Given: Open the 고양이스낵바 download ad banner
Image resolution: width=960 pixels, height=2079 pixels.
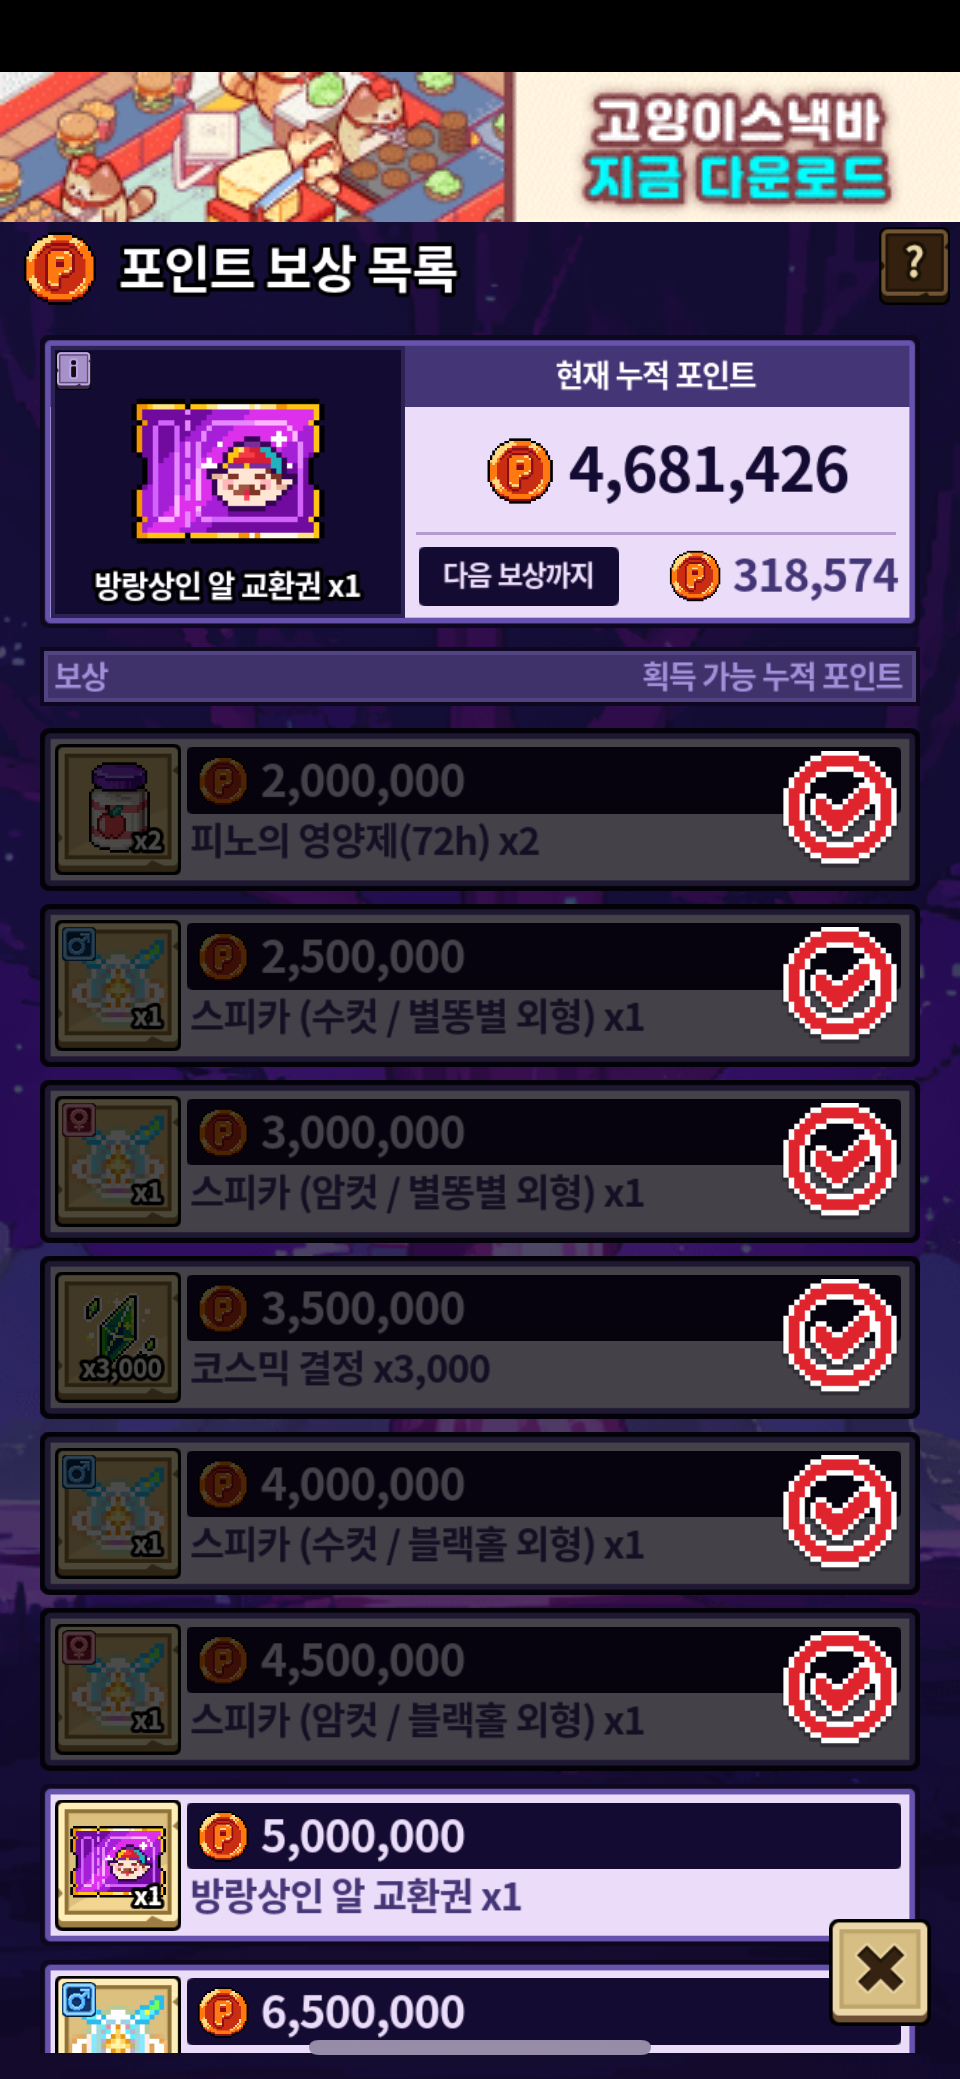Looking at the screenshot, I should (480, 147).
